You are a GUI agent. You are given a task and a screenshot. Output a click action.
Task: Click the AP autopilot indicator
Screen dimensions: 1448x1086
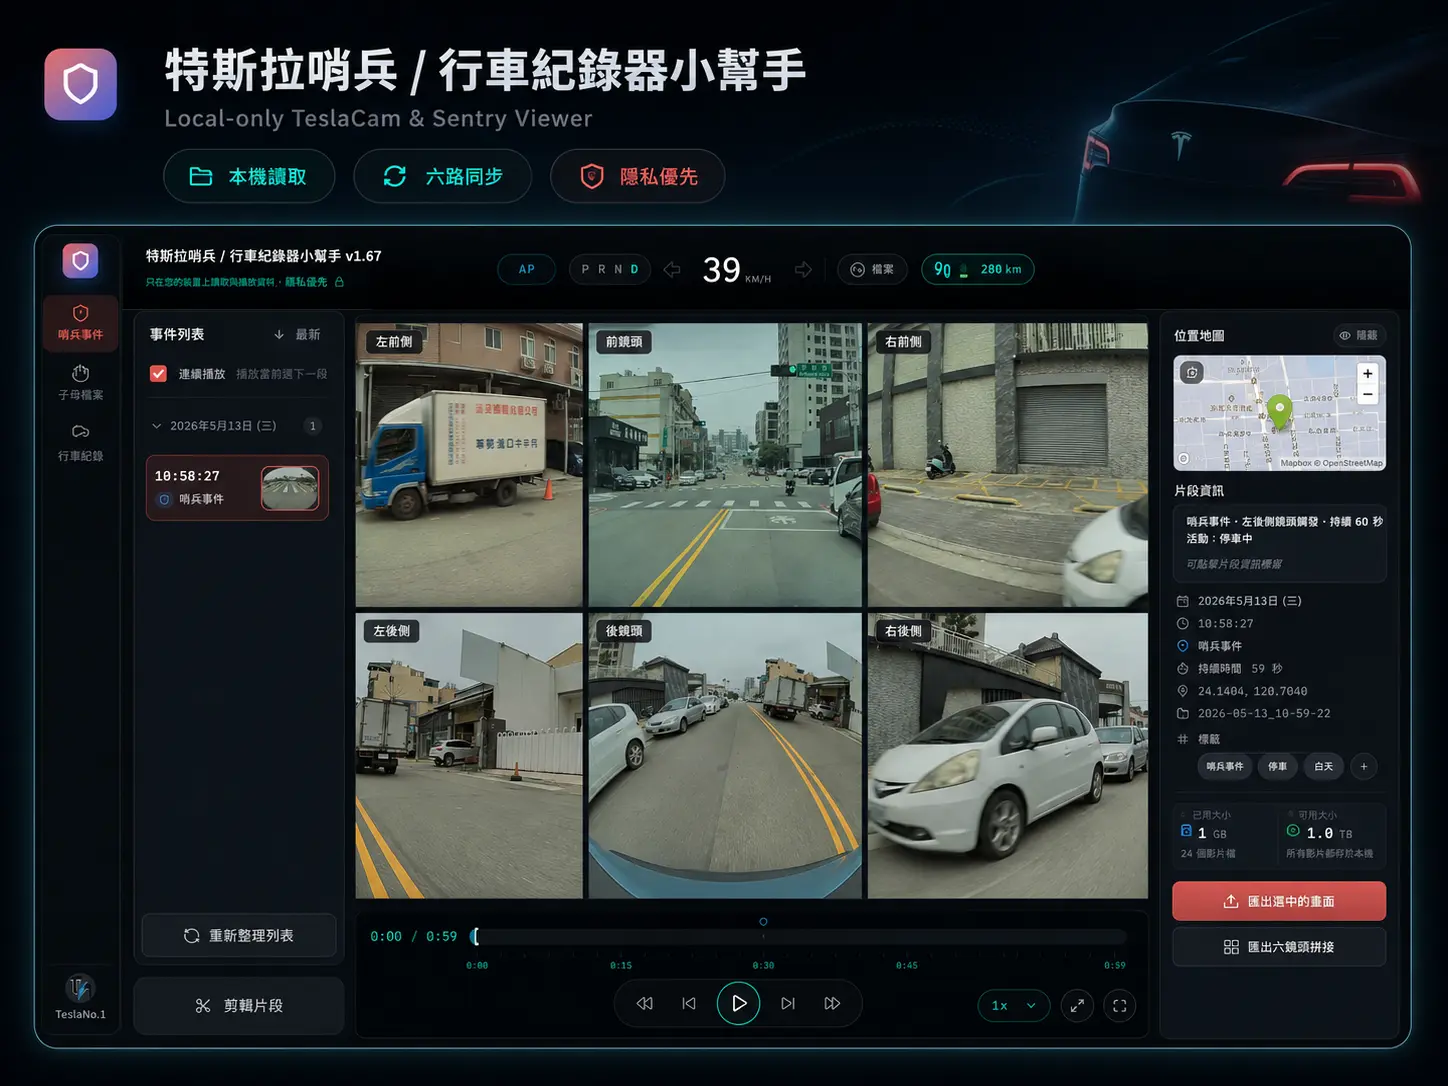526,269
